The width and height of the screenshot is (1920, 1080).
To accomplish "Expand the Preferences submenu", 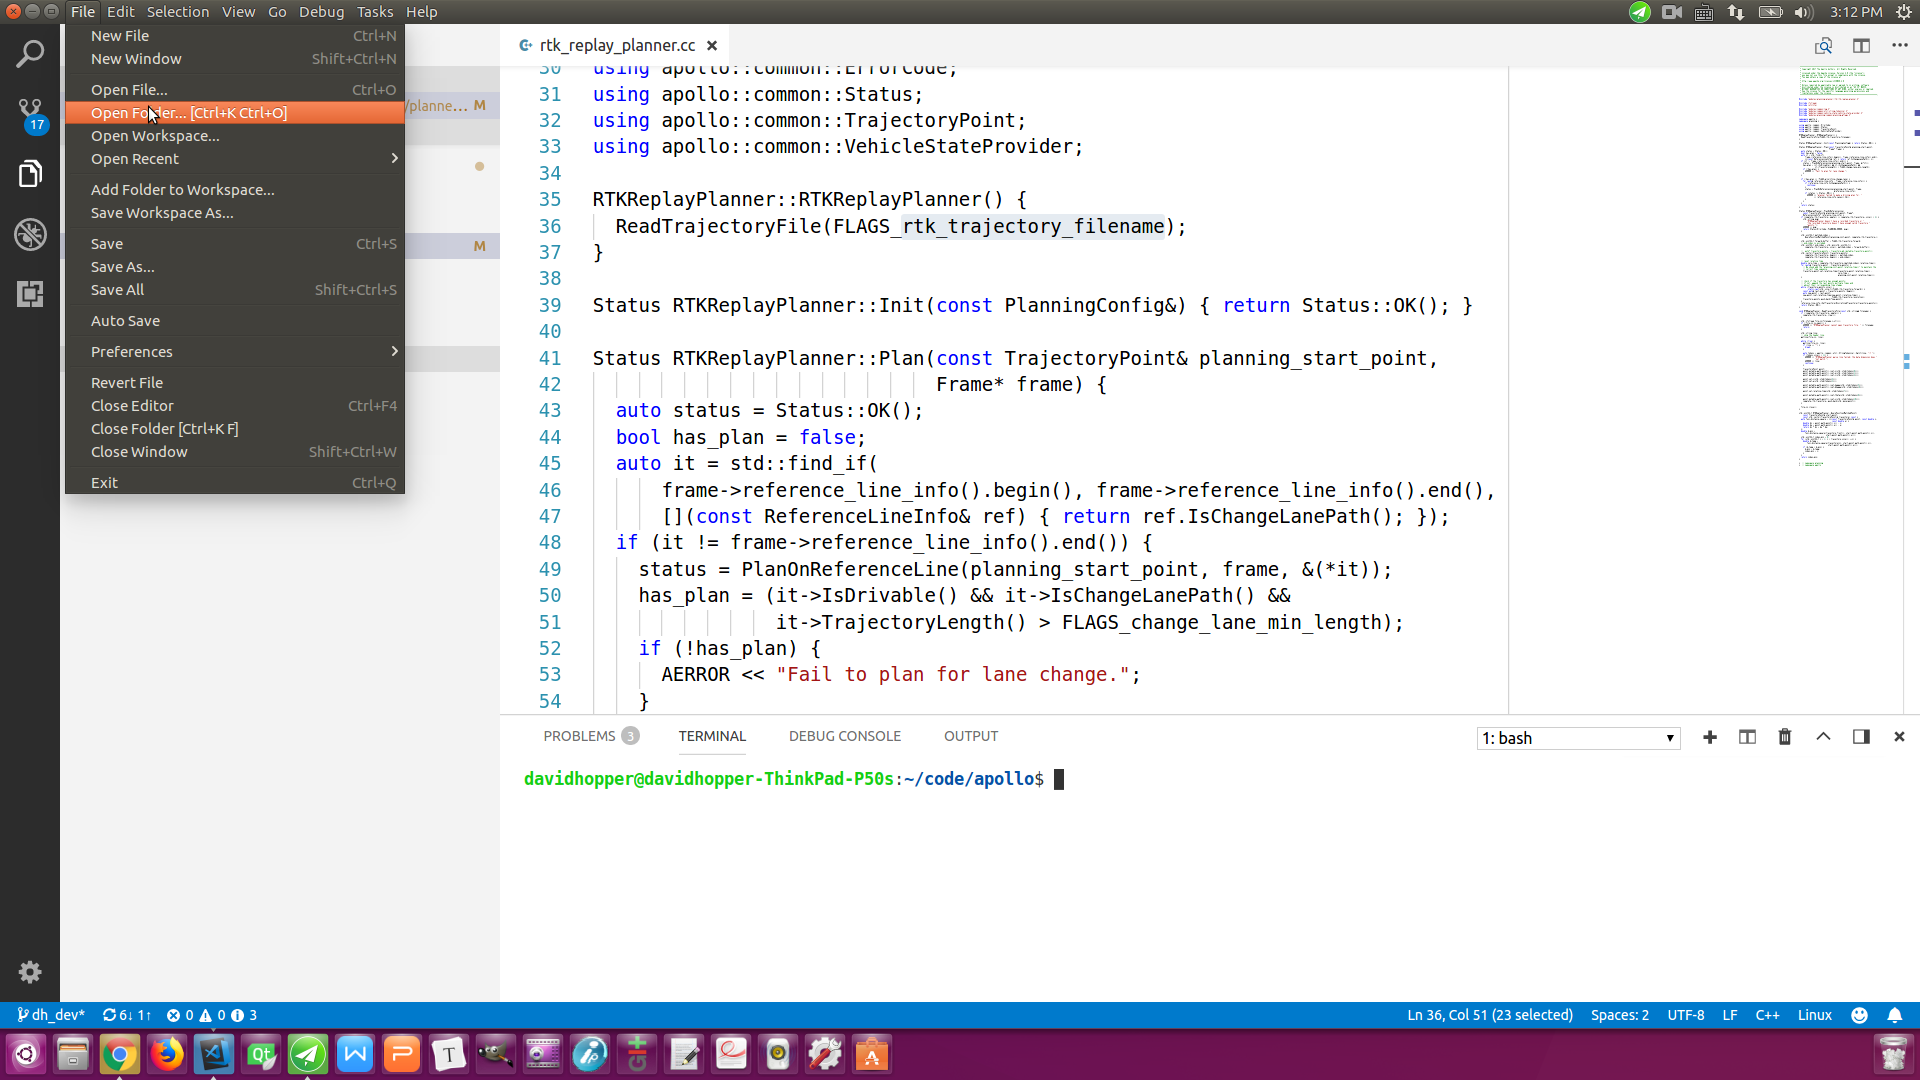I will [x=235, y=352].
